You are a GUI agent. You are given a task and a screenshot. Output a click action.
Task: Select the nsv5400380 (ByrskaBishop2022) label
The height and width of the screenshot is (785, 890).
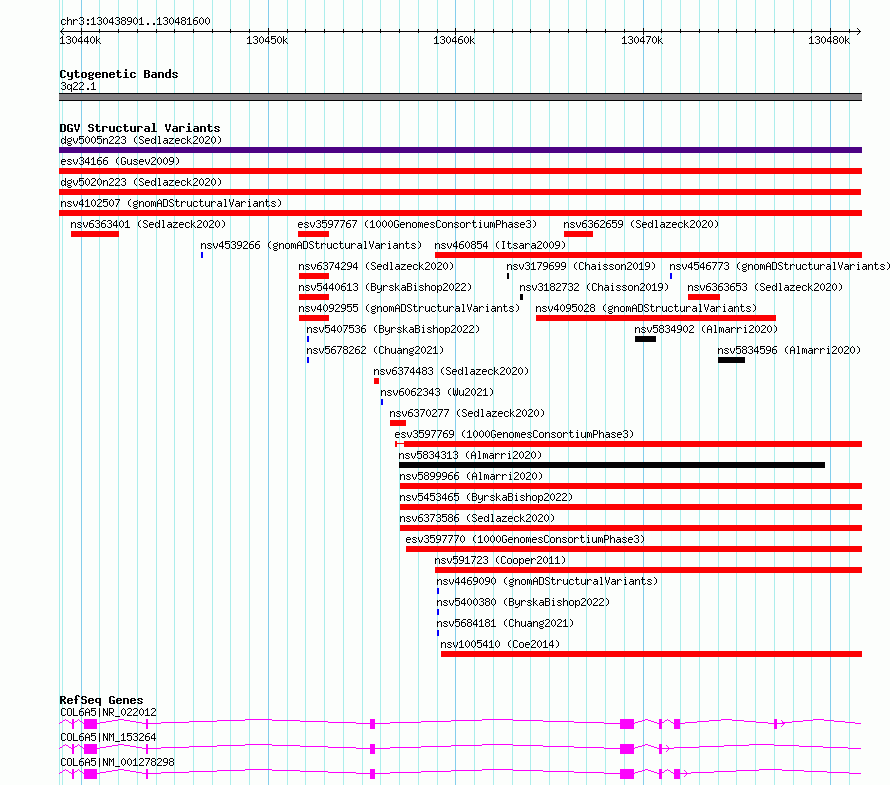(523, 602)
